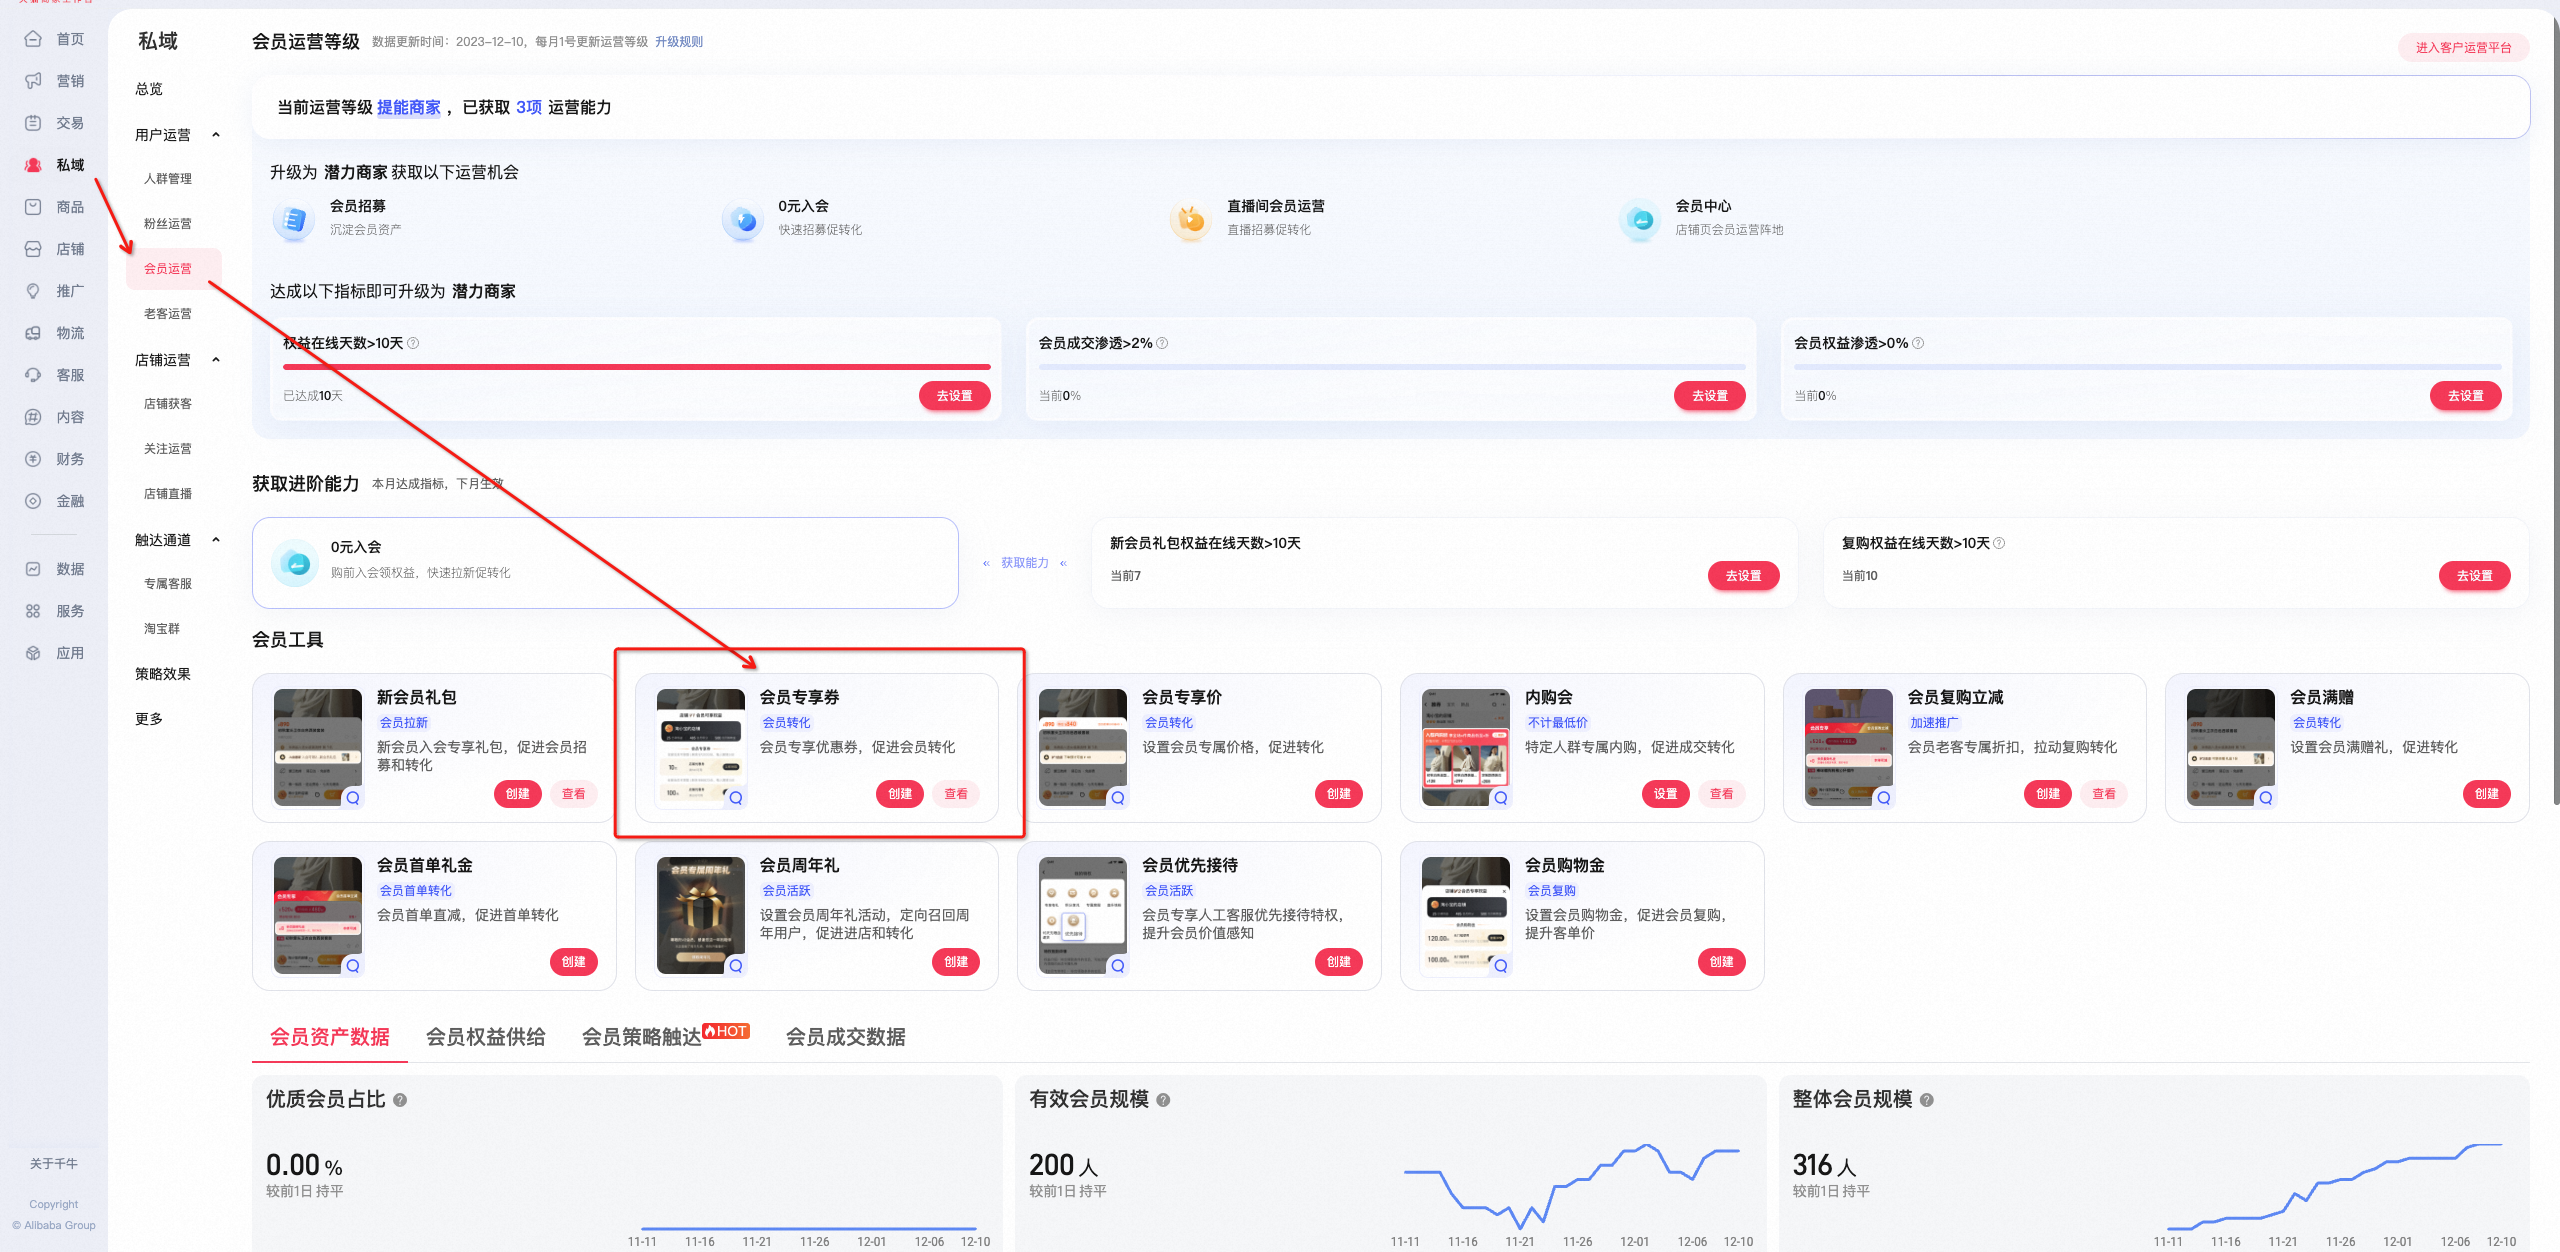Open the 首页 home icon in sidebar

point(33,39)
